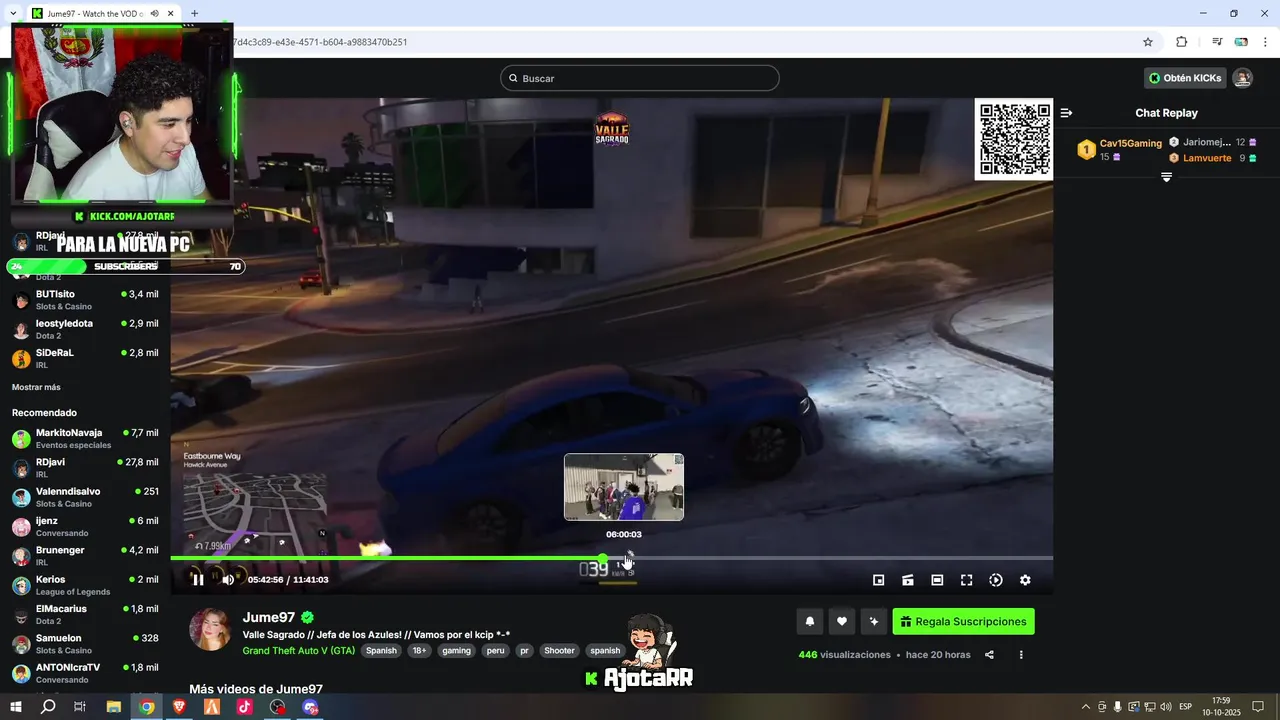The image size is (1280, 720).
Task: Open the user profile avatar menu
Action: tap(1242, 78)
